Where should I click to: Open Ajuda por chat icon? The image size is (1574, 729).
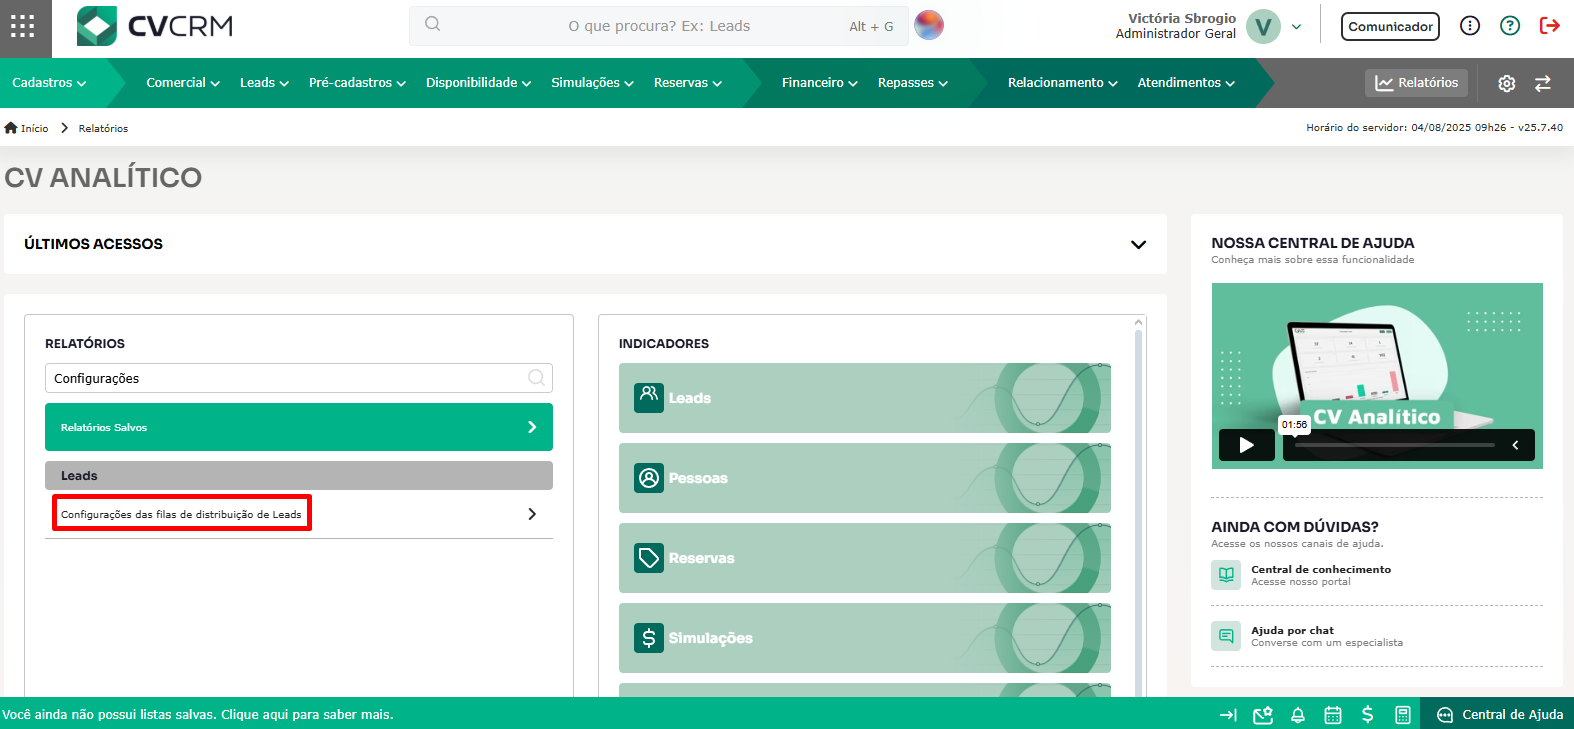(1226, 636)
